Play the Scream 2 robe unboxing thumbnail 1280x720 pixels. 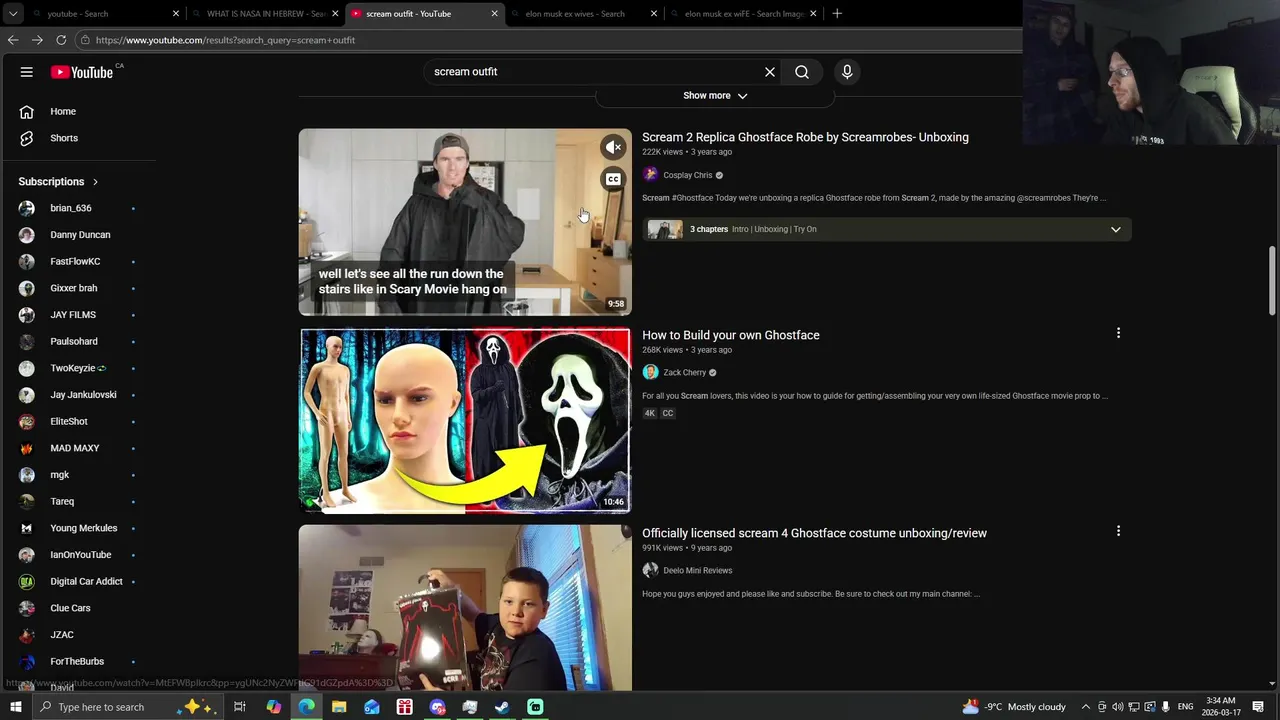(x=465, y=222)
